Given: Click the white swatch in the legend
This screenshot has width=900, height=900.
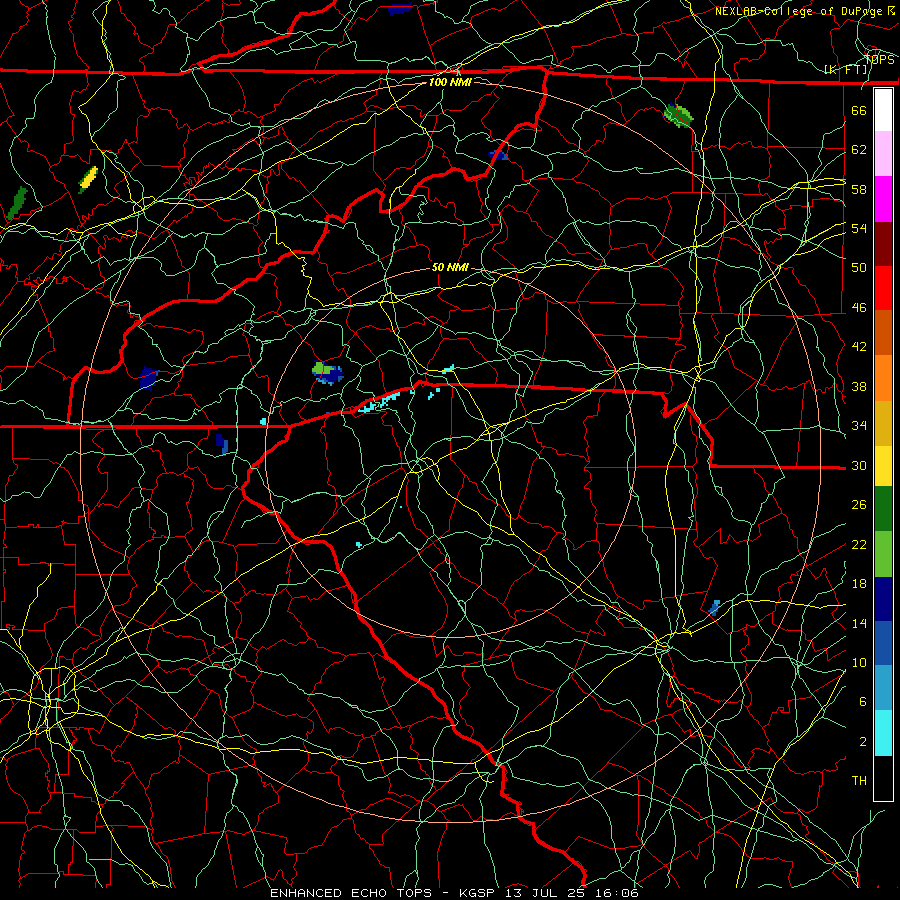Looking at the screenshot, I should 883,110.
